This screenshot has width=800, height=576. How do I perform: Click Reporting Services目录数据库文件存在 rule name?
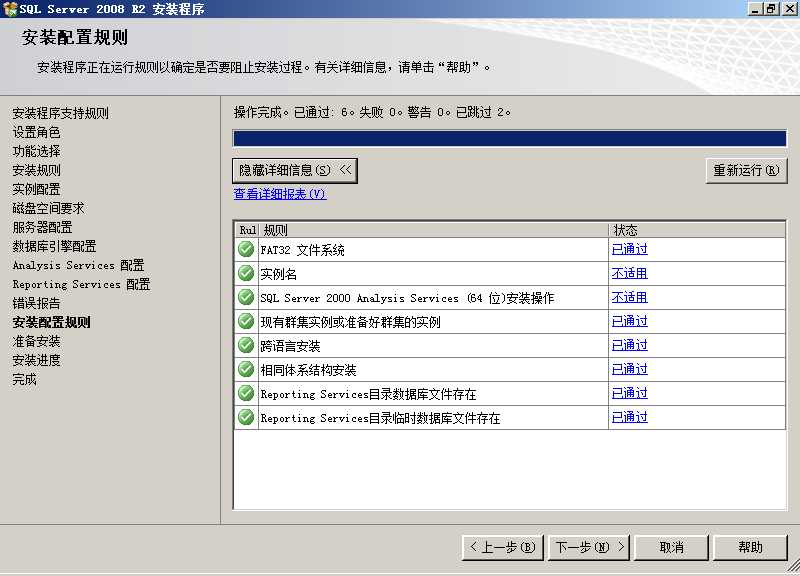pos(368,394)
